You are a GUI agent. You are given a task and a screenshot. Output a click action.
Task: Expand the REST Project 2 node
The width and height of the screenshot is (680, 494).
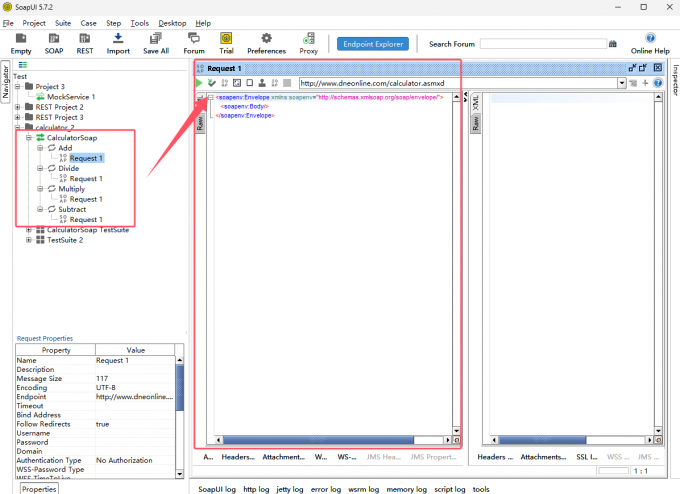pos(18,107)
